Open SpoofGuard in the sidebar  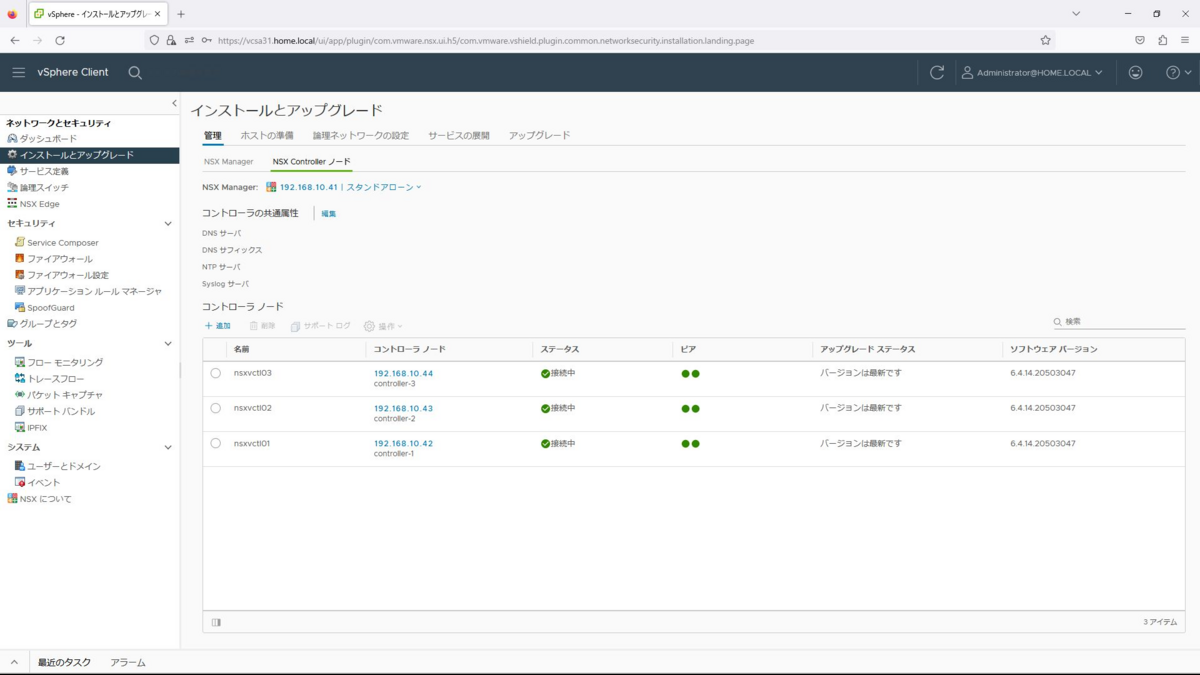tap(50, 307)
